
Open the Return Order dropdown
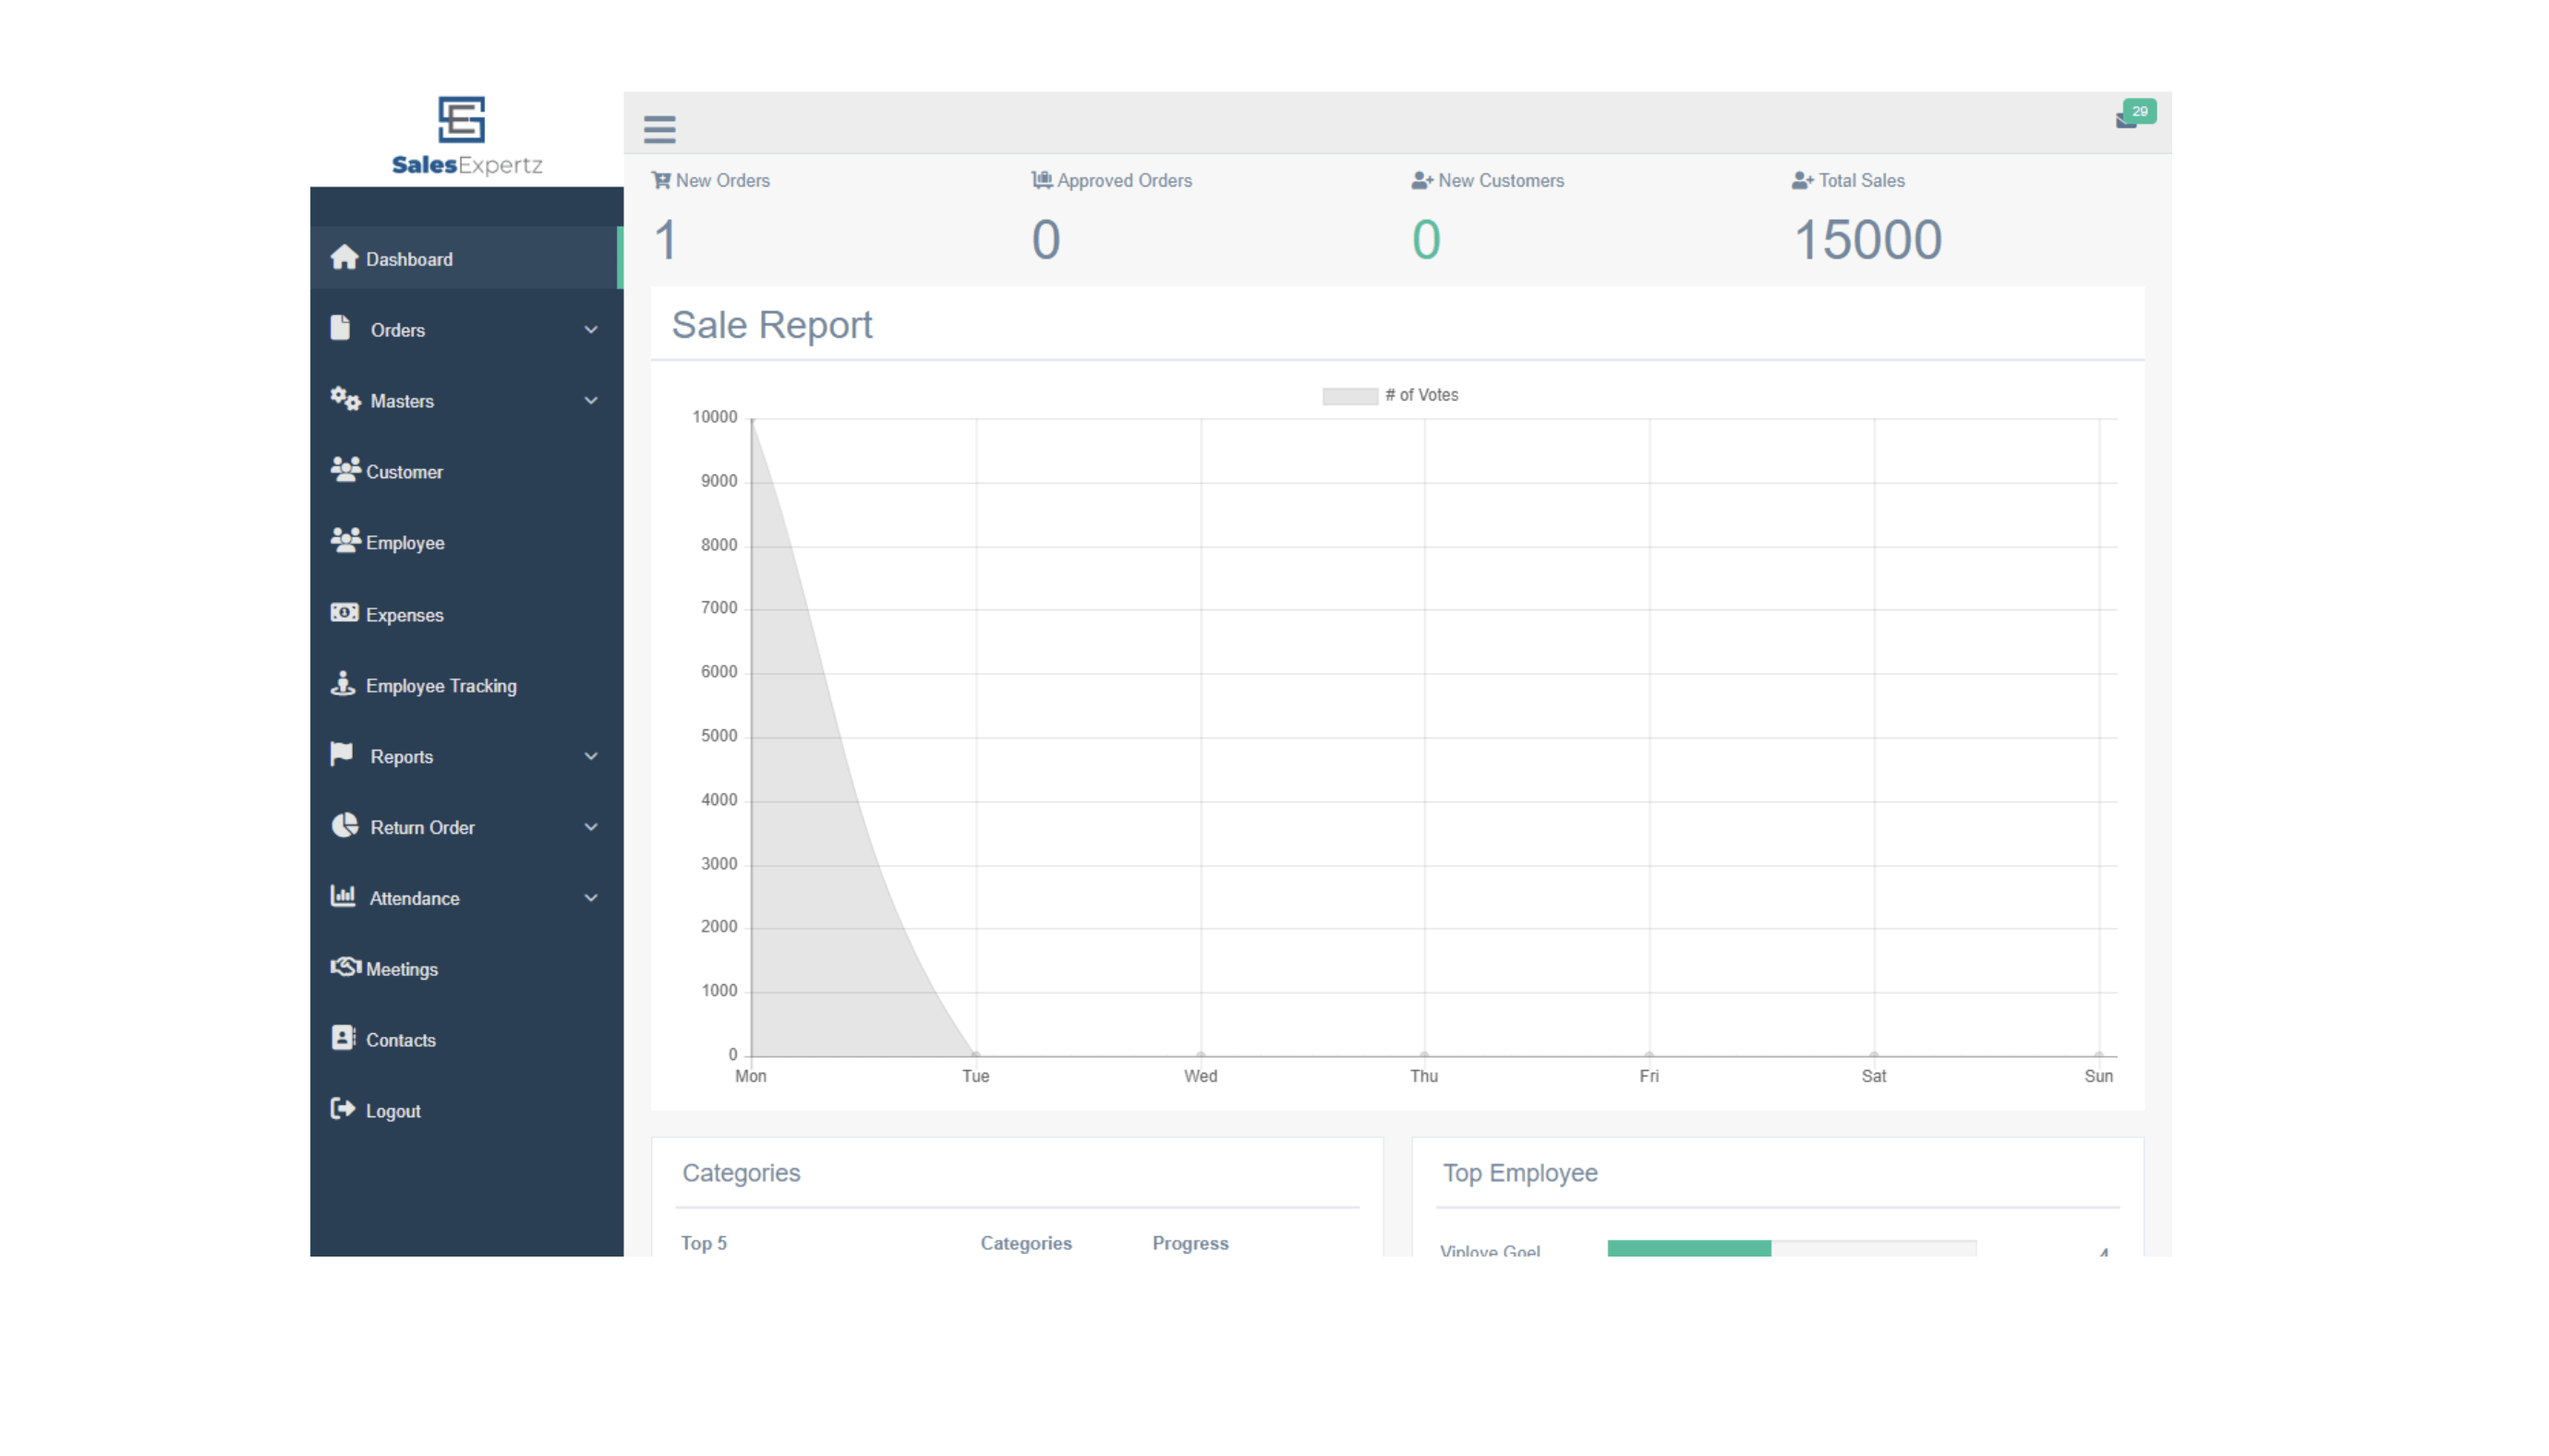pyautogui.click(x=465, y=828)
